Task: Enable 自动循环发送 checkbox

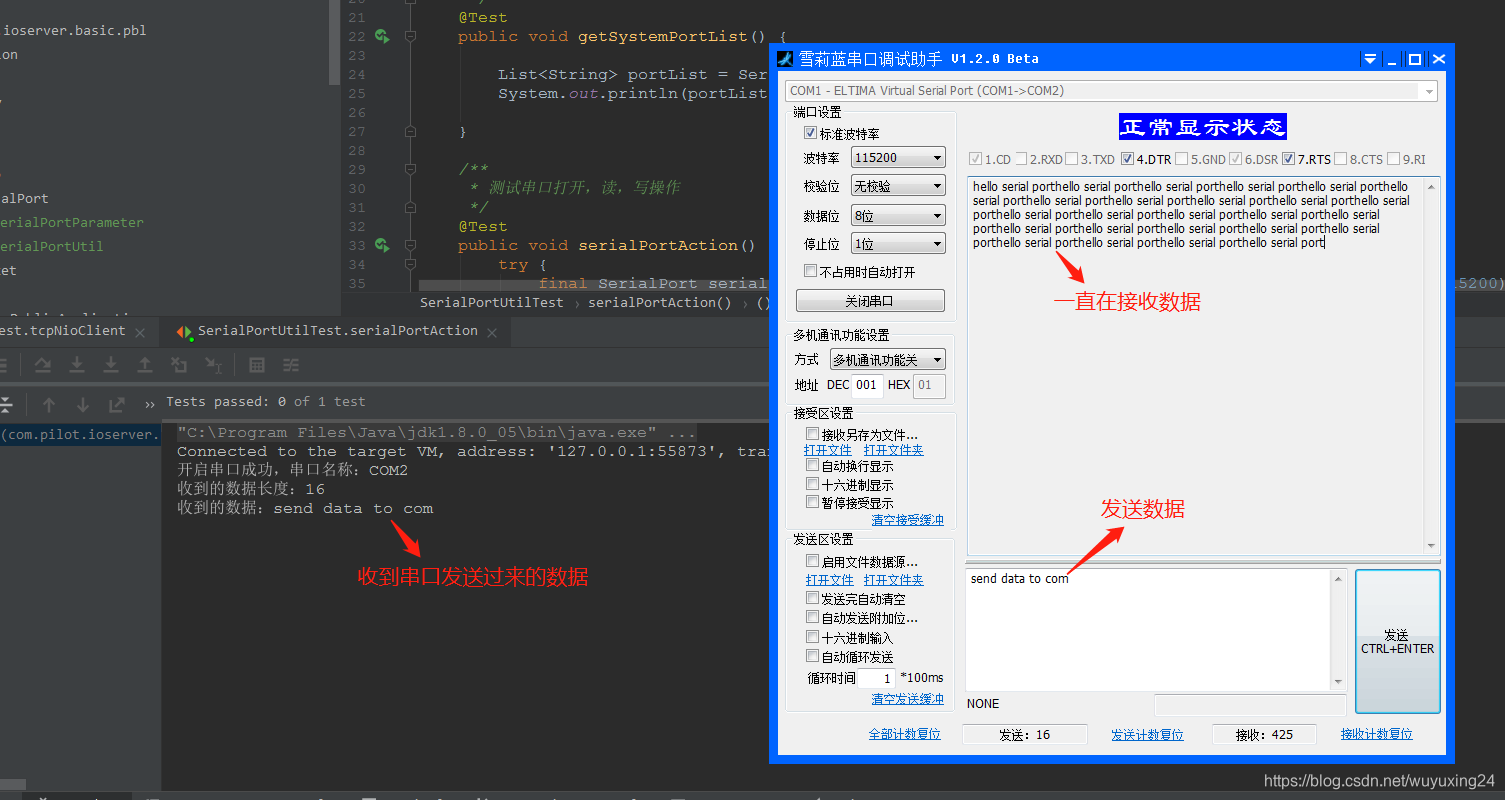Action: point(812,657)
